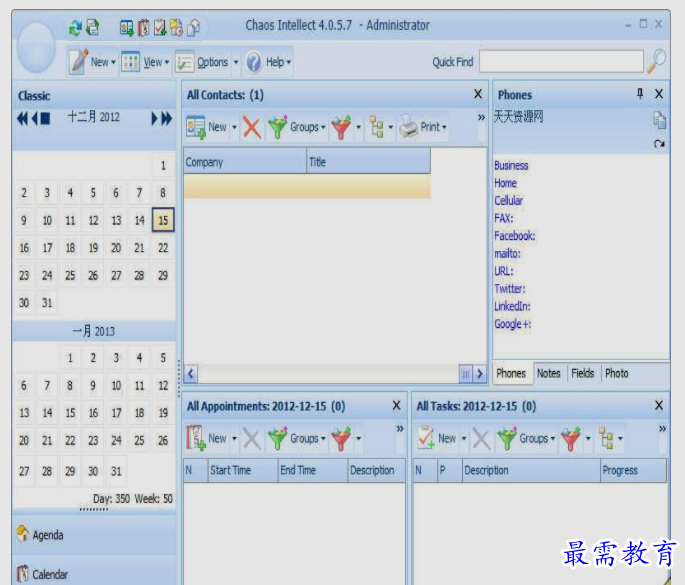Click the calendar today square button
This screenshot has width=685, height=585.
tap(45, 118)
